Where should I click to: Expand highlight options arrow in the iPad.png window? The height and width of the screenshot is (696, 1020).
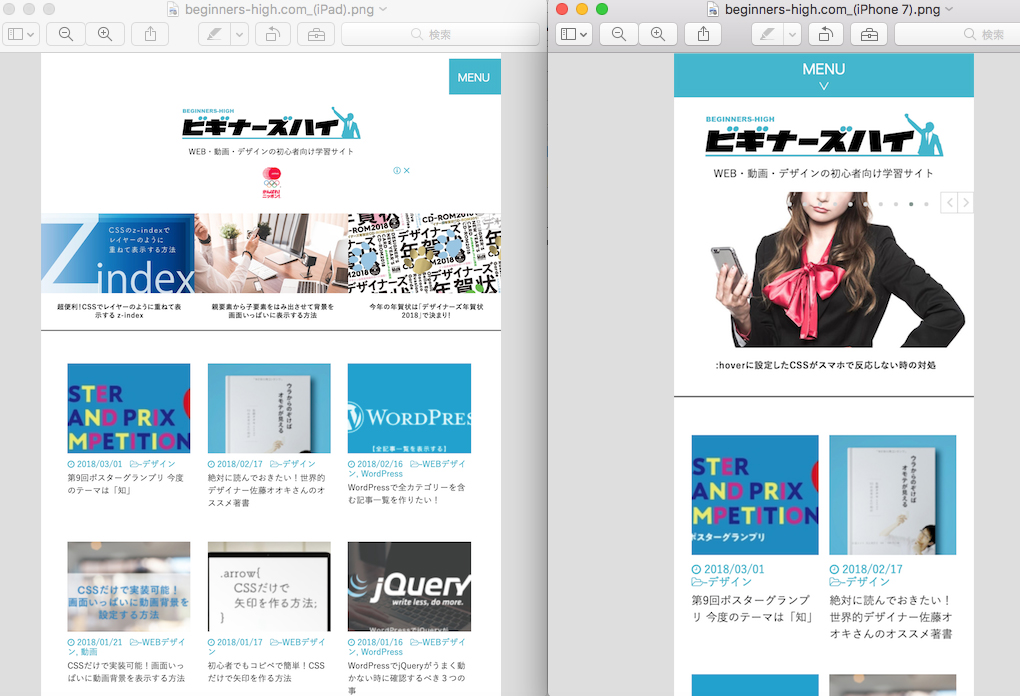(x=239, y=34)
